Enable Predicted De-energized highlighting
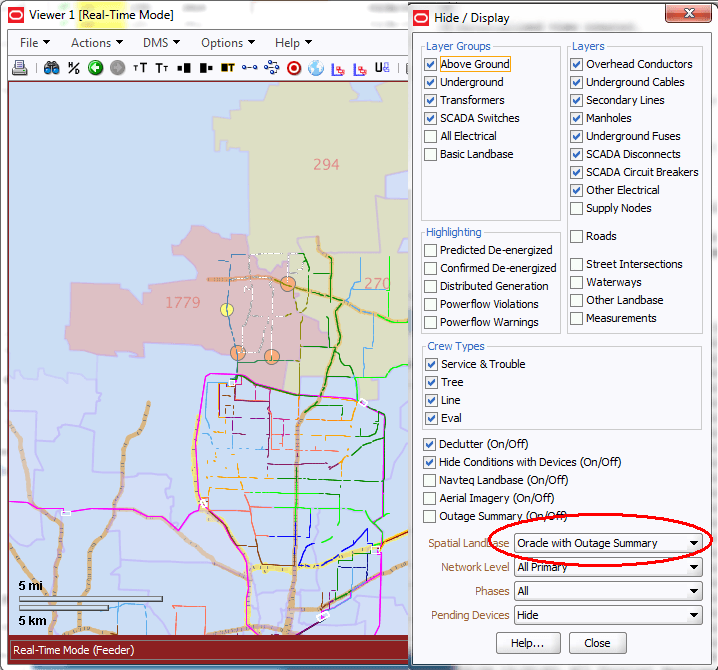 431,250
